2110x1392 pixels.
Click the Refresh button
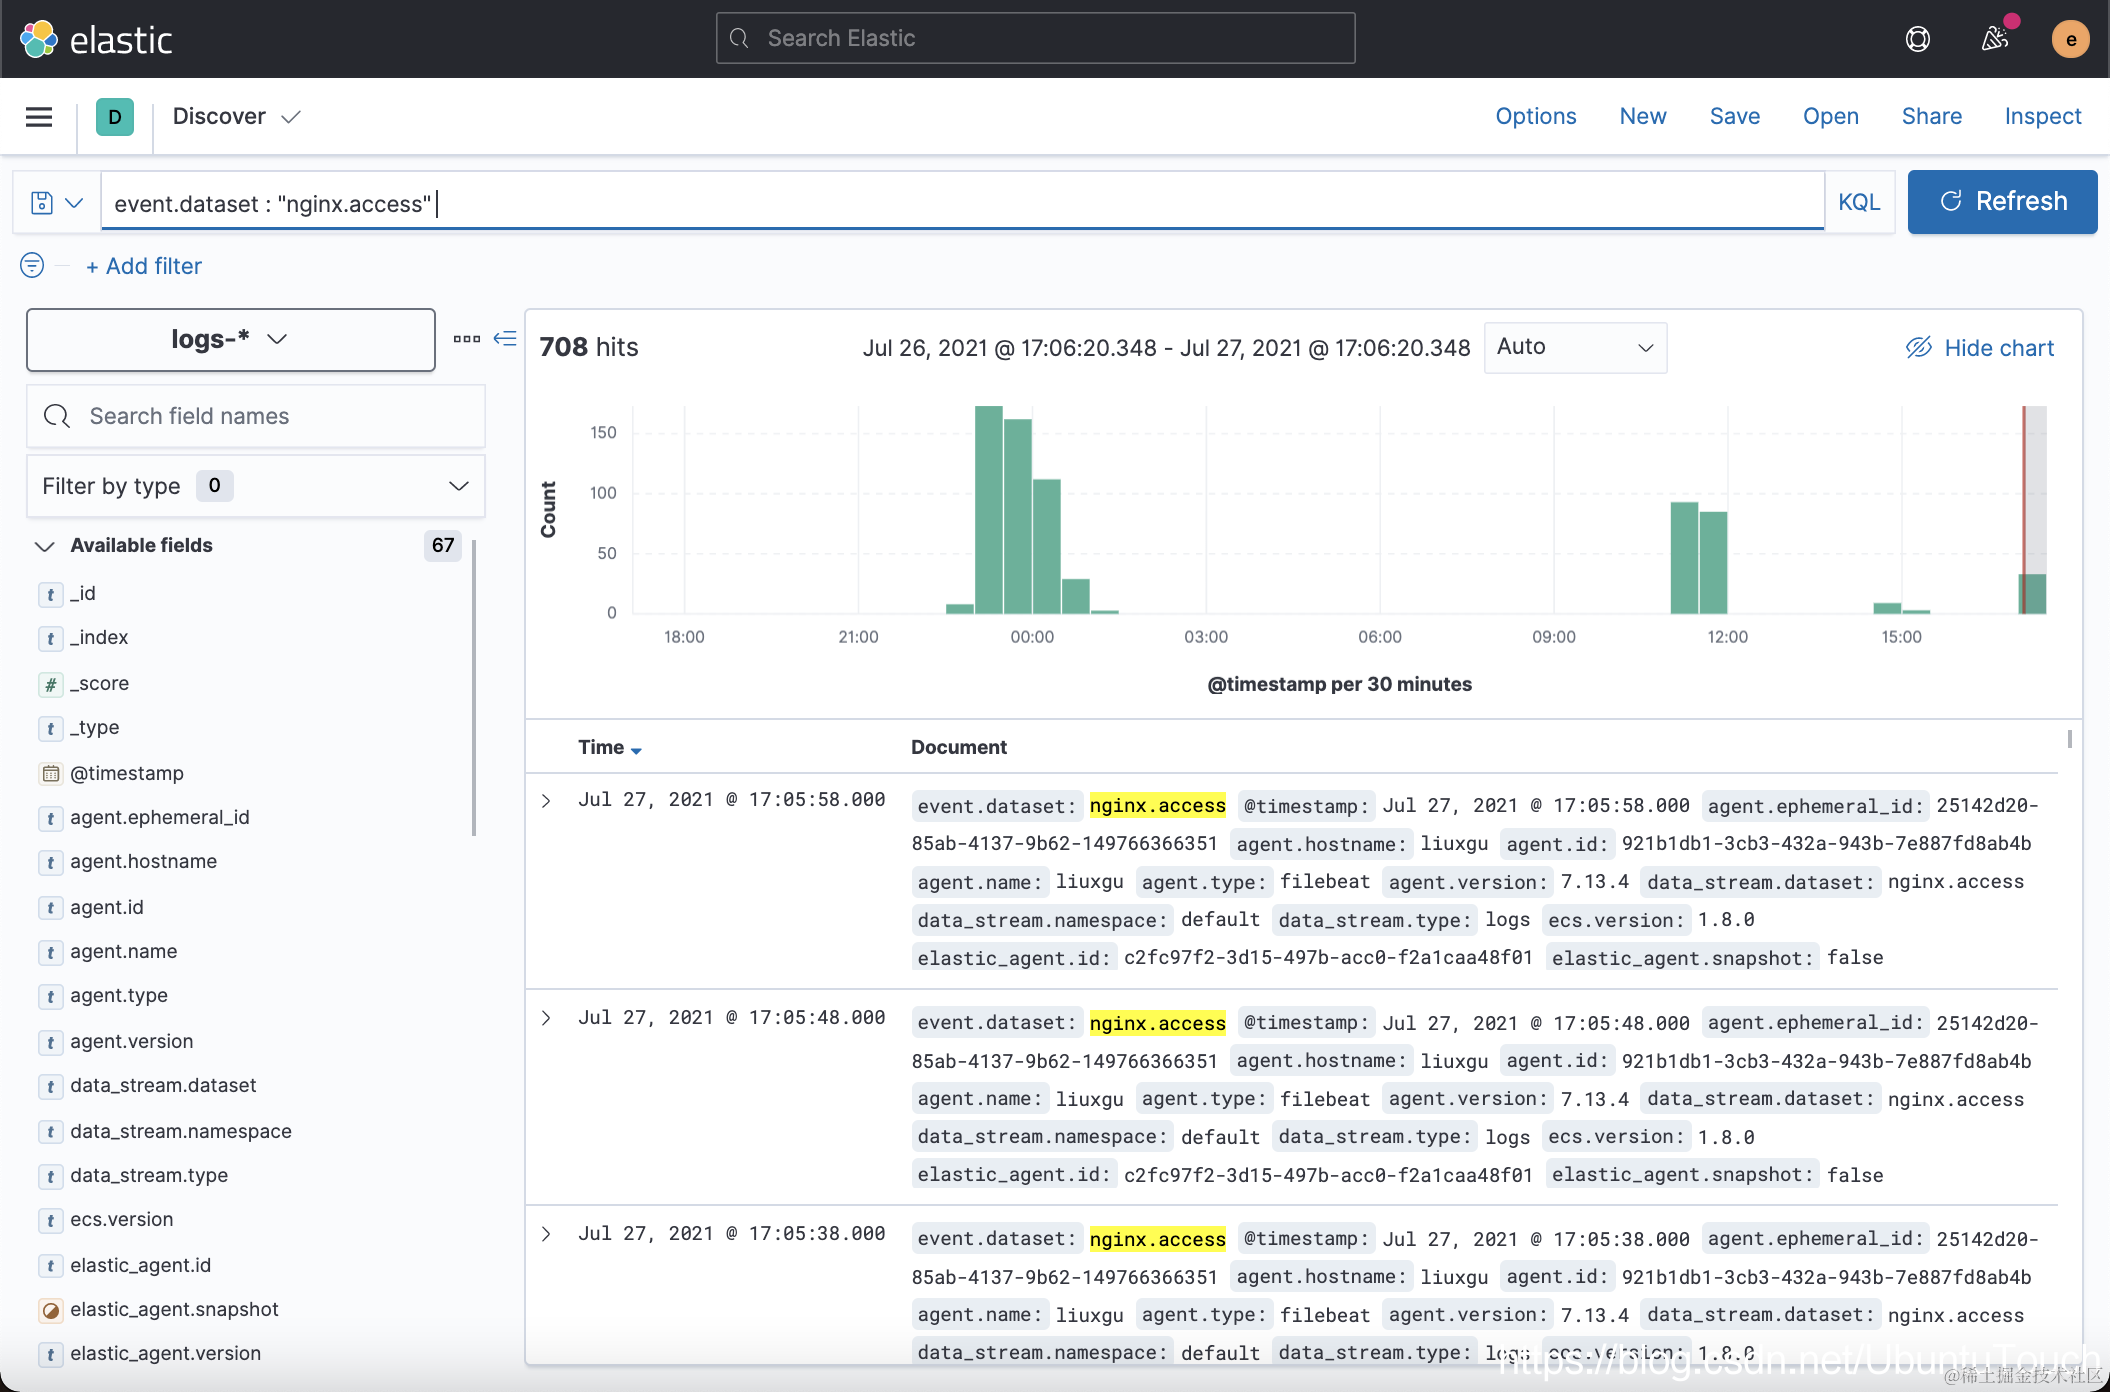coord(2002,202)
